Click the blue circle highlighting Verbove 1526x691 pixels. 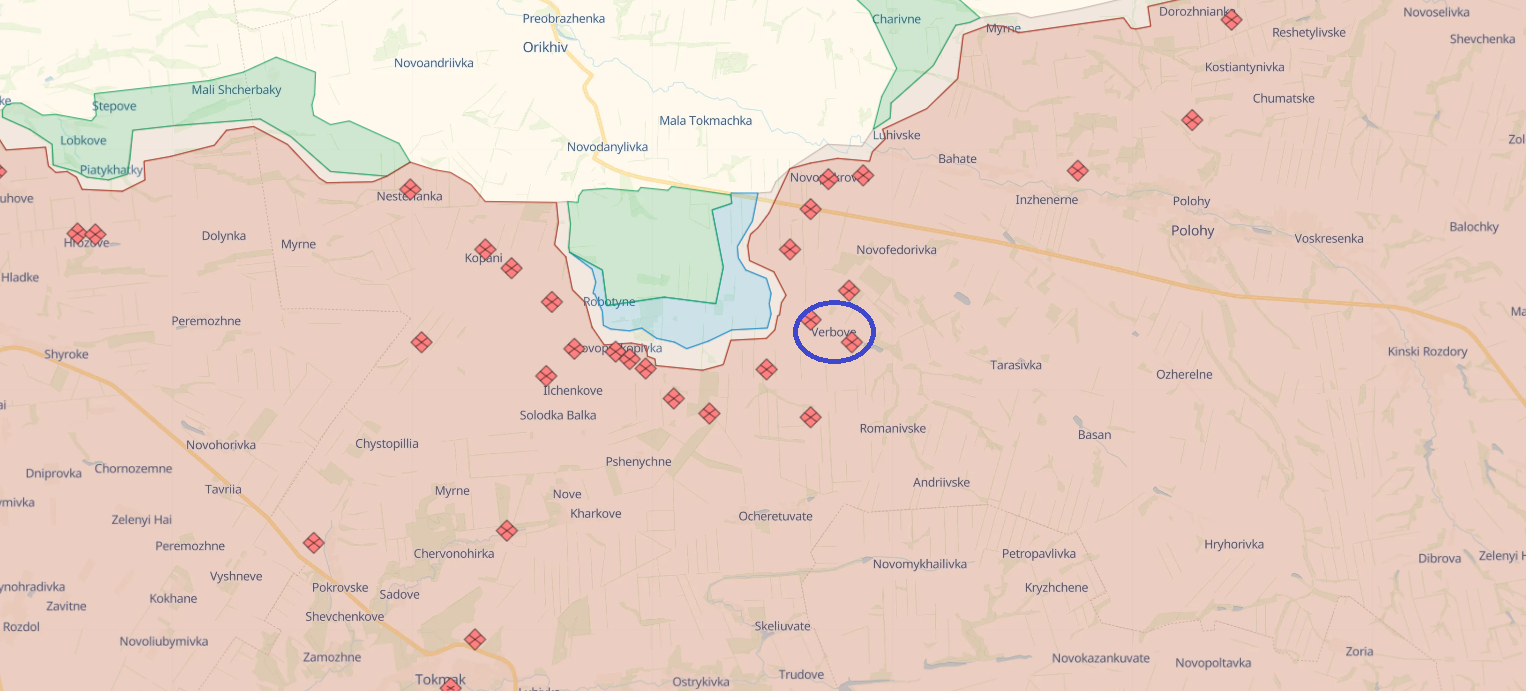click(x=835, y=331)
